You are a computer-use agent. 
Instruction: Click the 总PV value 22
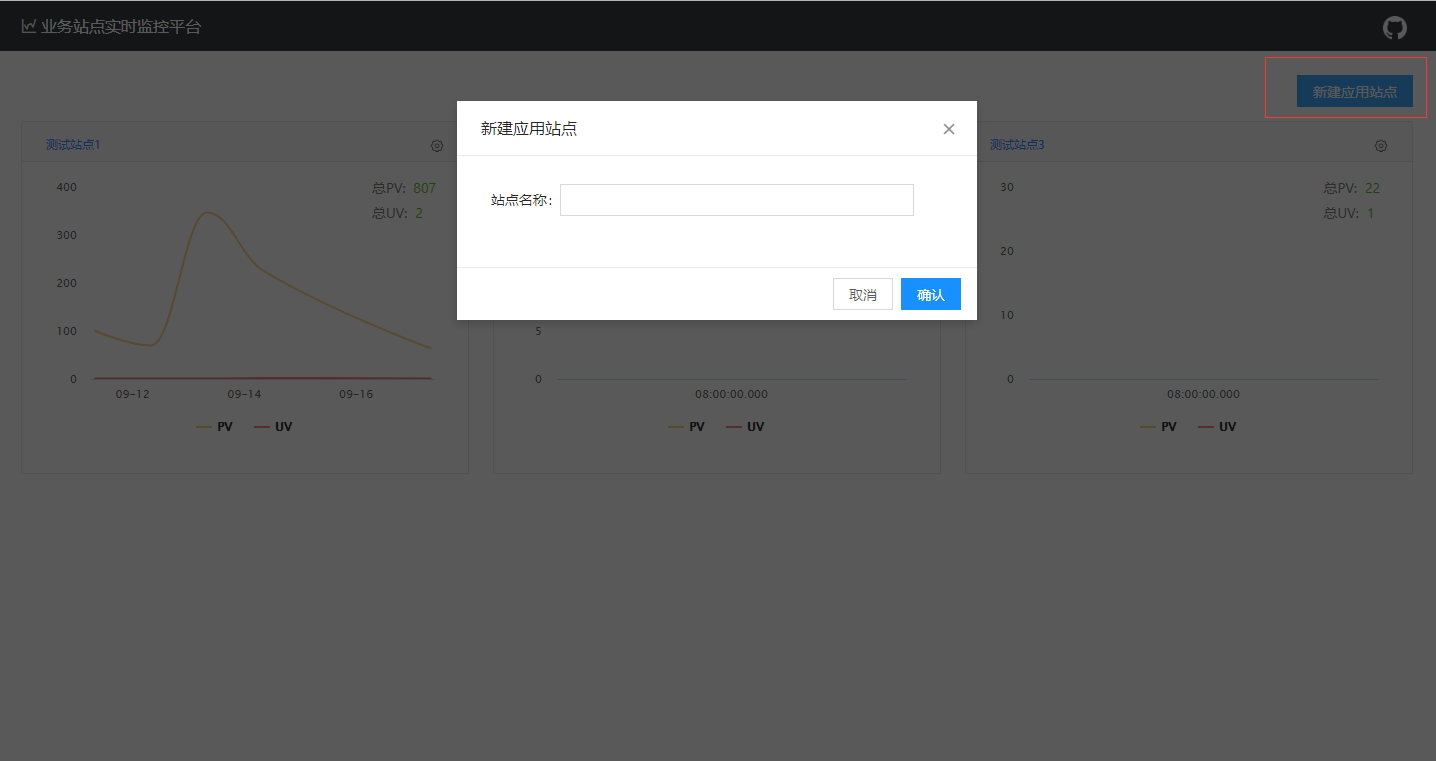pyautogui.click(x=1372, y=188)
